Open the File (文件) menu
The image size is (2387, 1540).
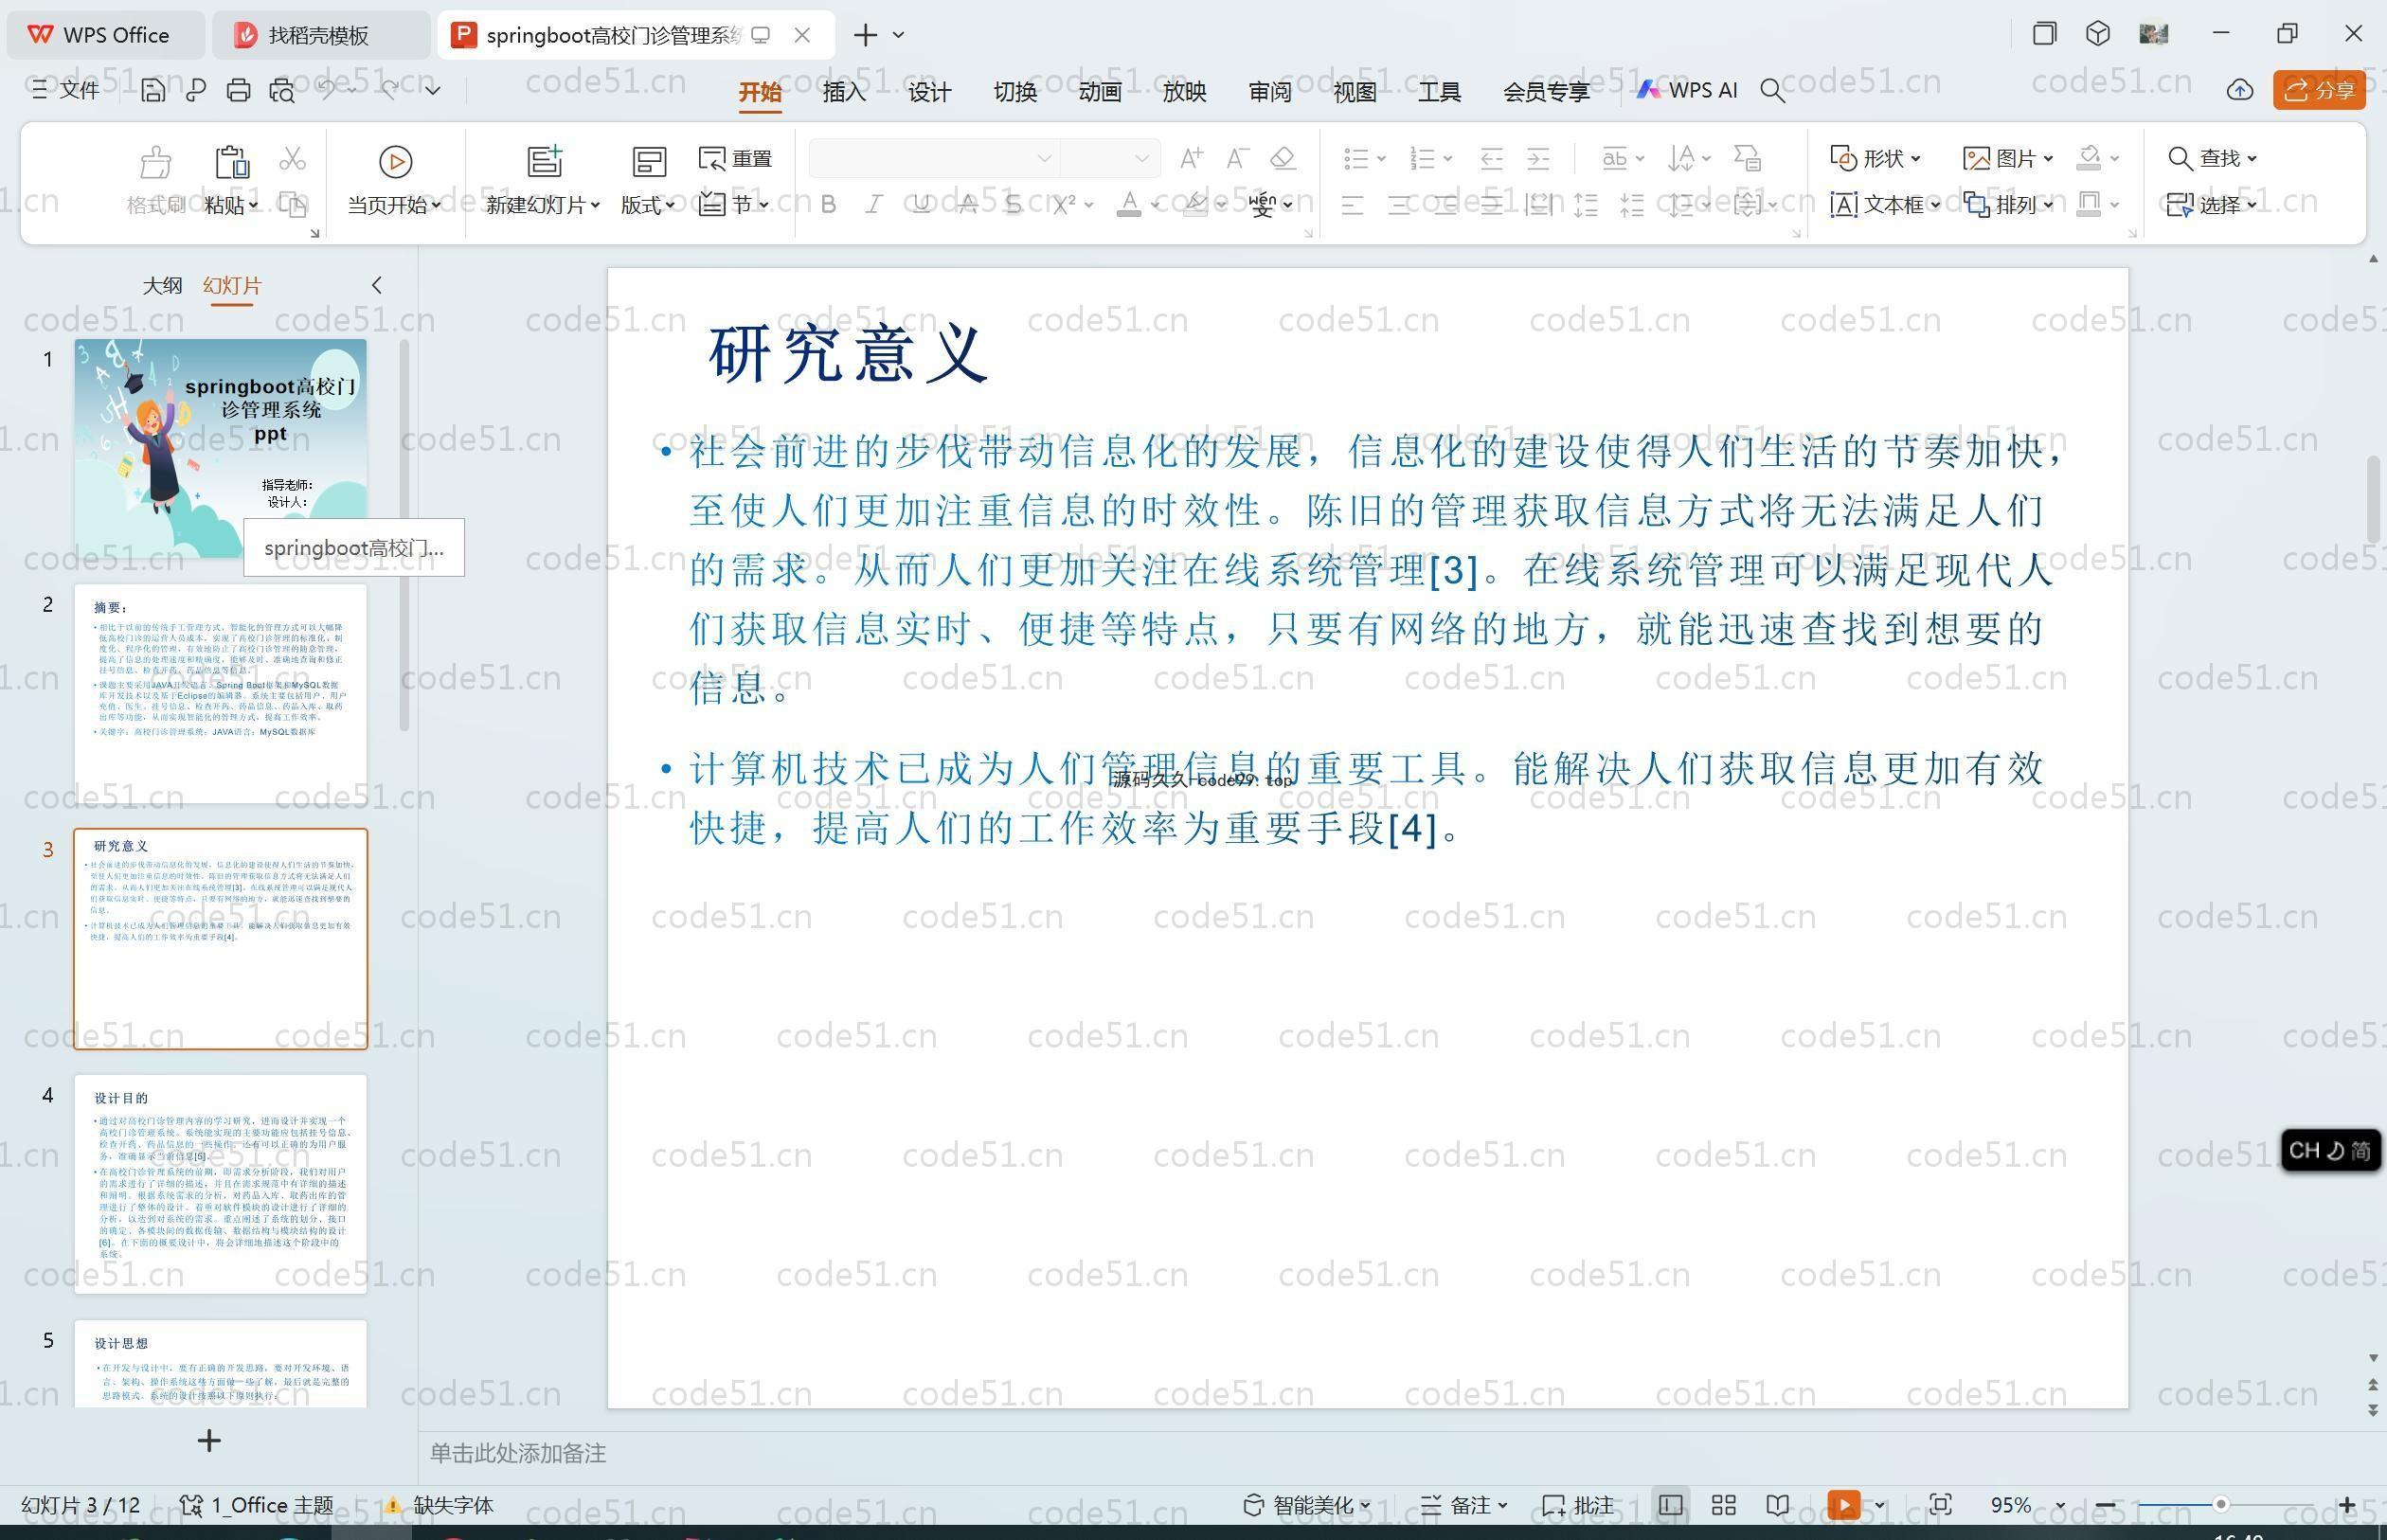pos(65,90)
